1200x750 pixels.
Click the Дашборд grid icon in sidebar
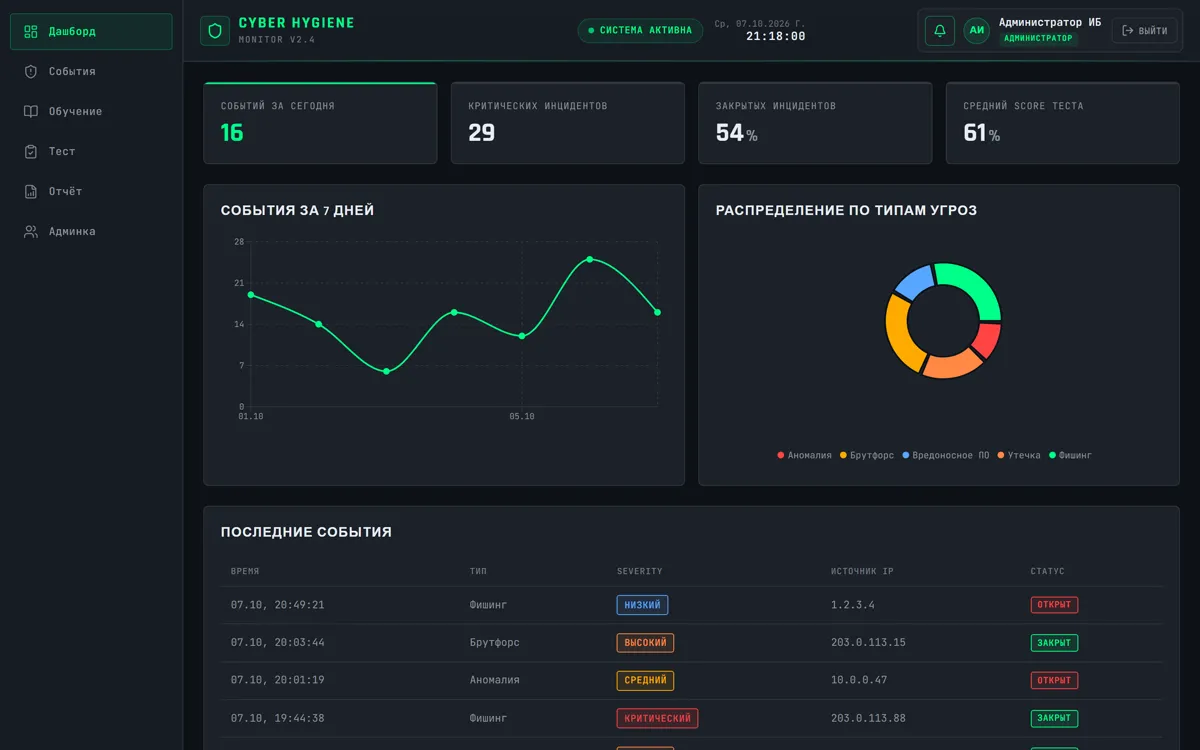[x=31, y=32]
